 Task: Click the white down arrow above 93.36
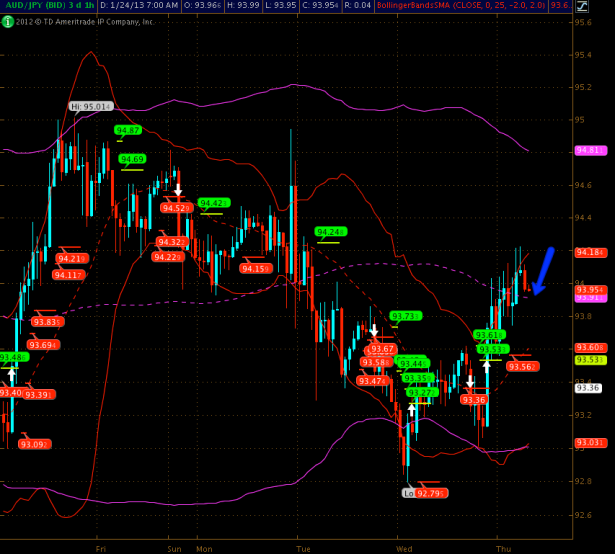(470, 381)
